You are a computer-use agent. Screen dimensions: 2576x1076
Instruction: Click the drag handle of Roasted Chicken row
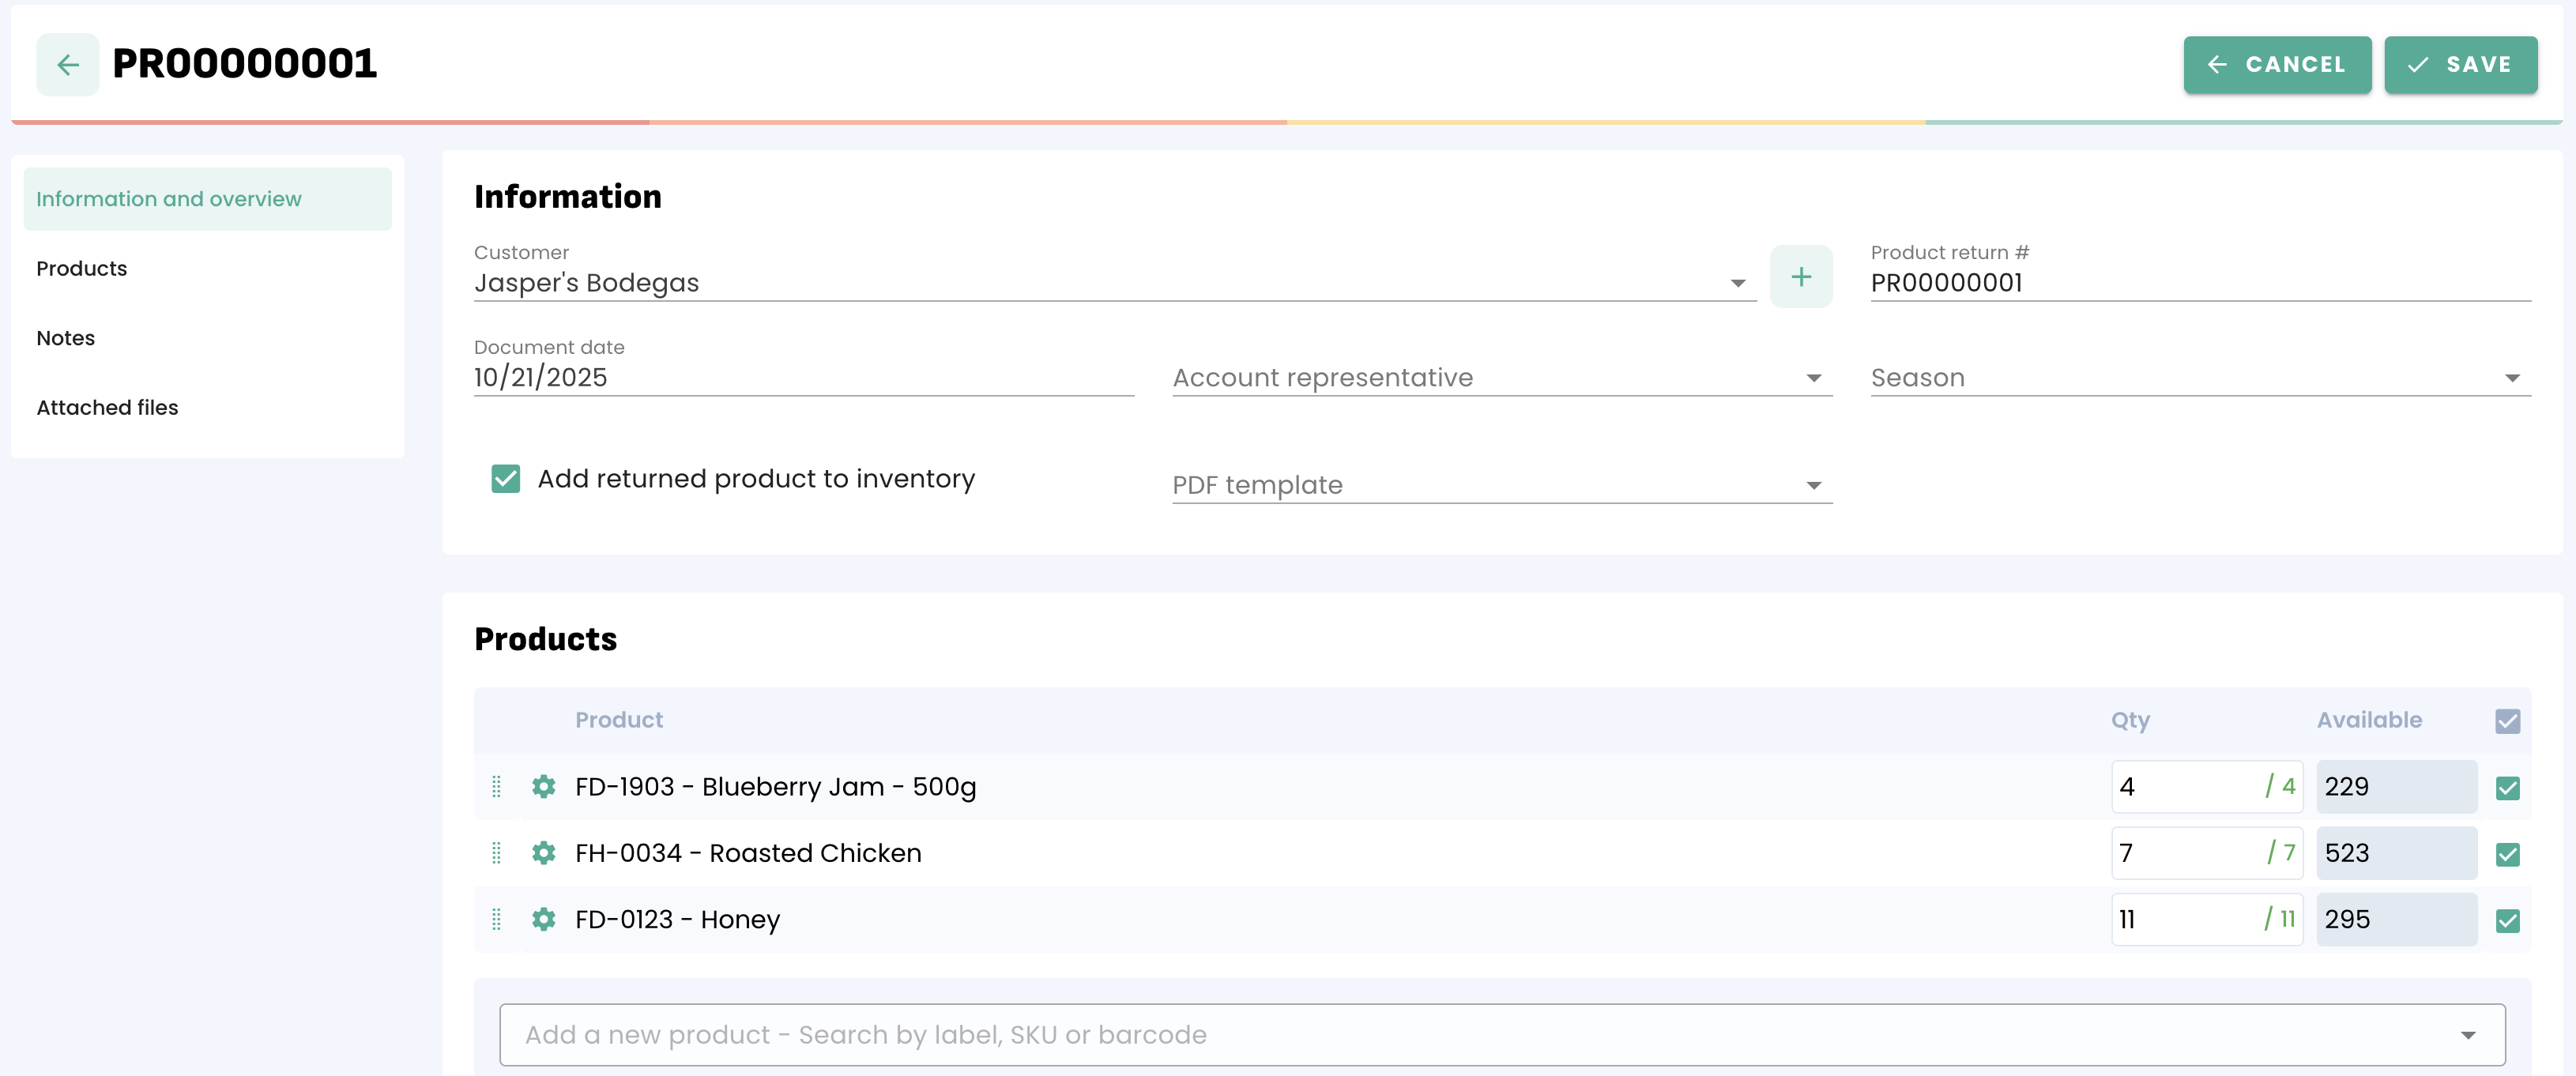tap(496, 853)
